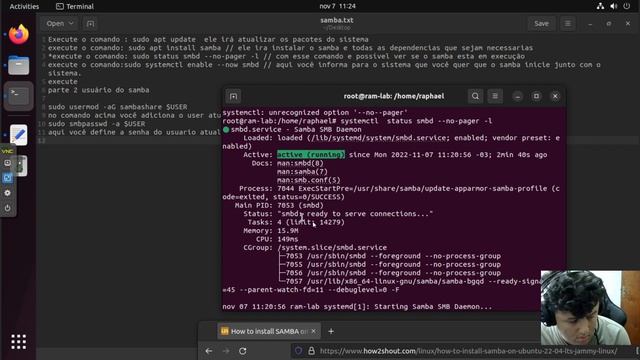Click new document icon in text editor
This screenshot has height=360, width=640.
click(90, 24)
